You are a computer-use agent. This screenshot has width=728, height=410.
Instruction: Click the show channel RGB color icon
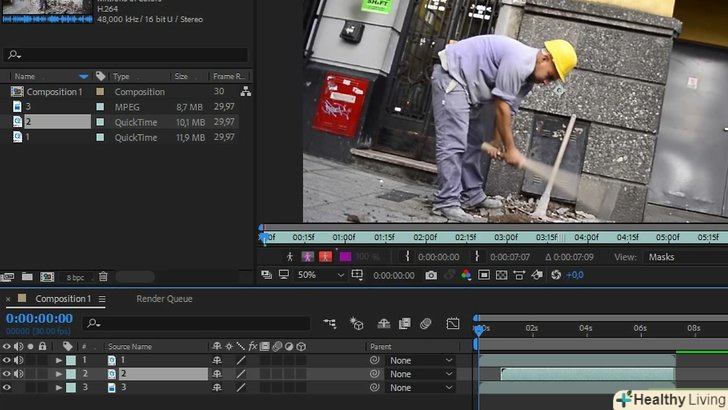tap(465, 275)
